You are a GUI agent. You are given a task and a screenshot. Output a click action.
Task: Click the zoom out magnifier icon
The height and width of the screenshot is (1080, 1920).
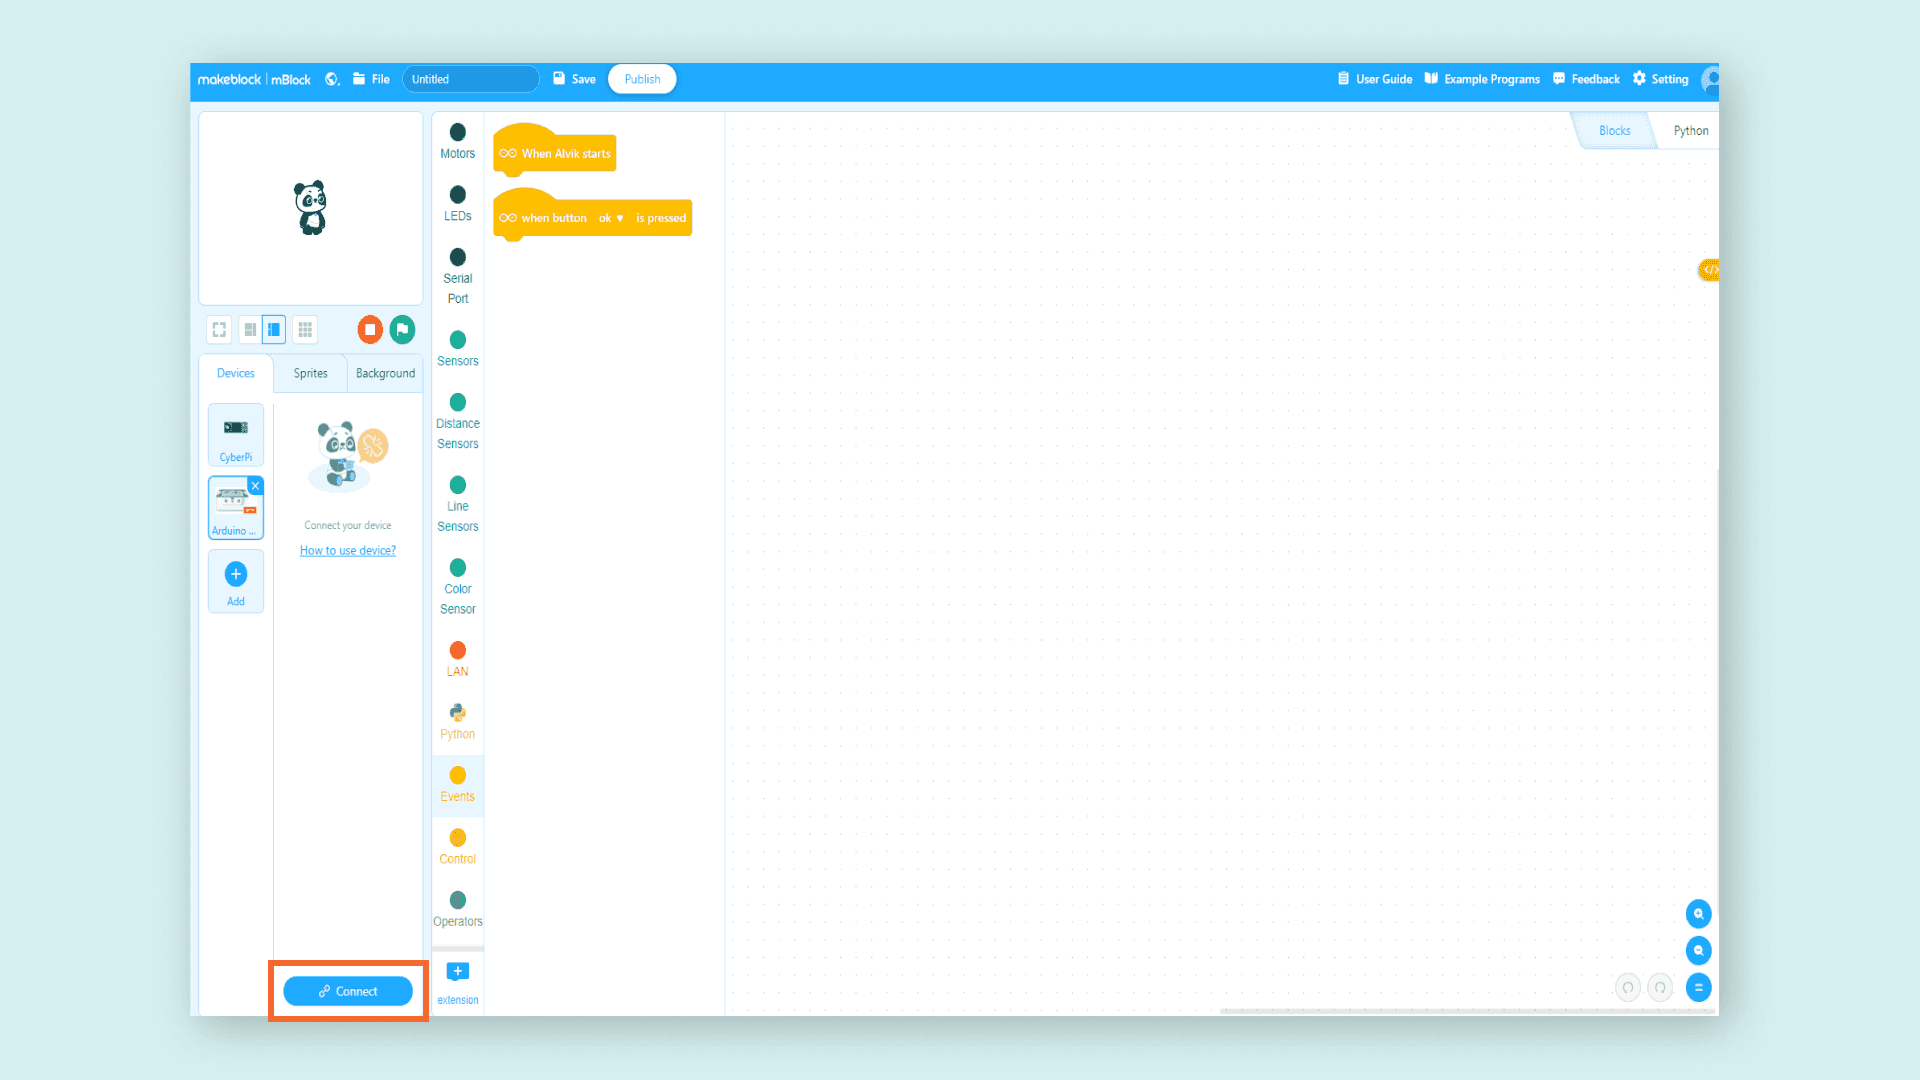1698,951
